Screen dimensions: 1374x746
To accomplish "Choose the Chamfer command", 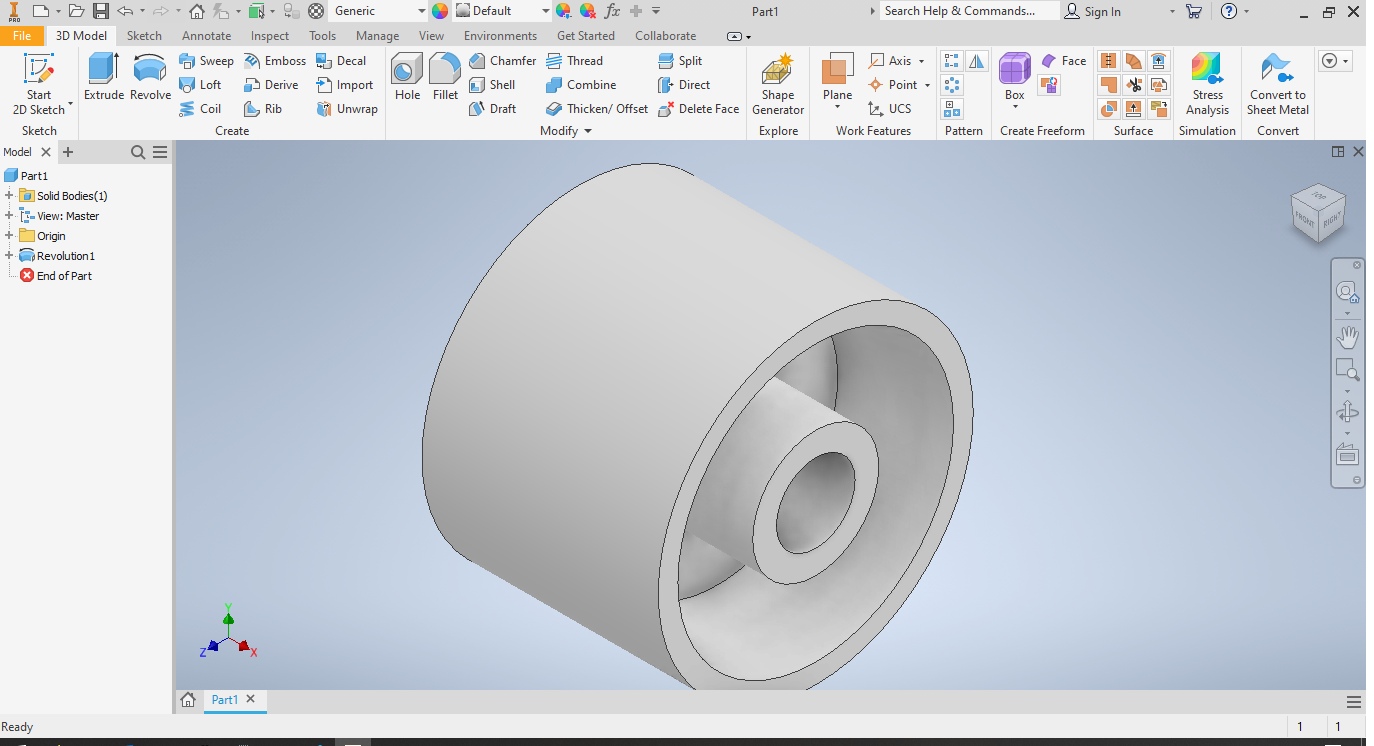I will (x=502, y=61).
